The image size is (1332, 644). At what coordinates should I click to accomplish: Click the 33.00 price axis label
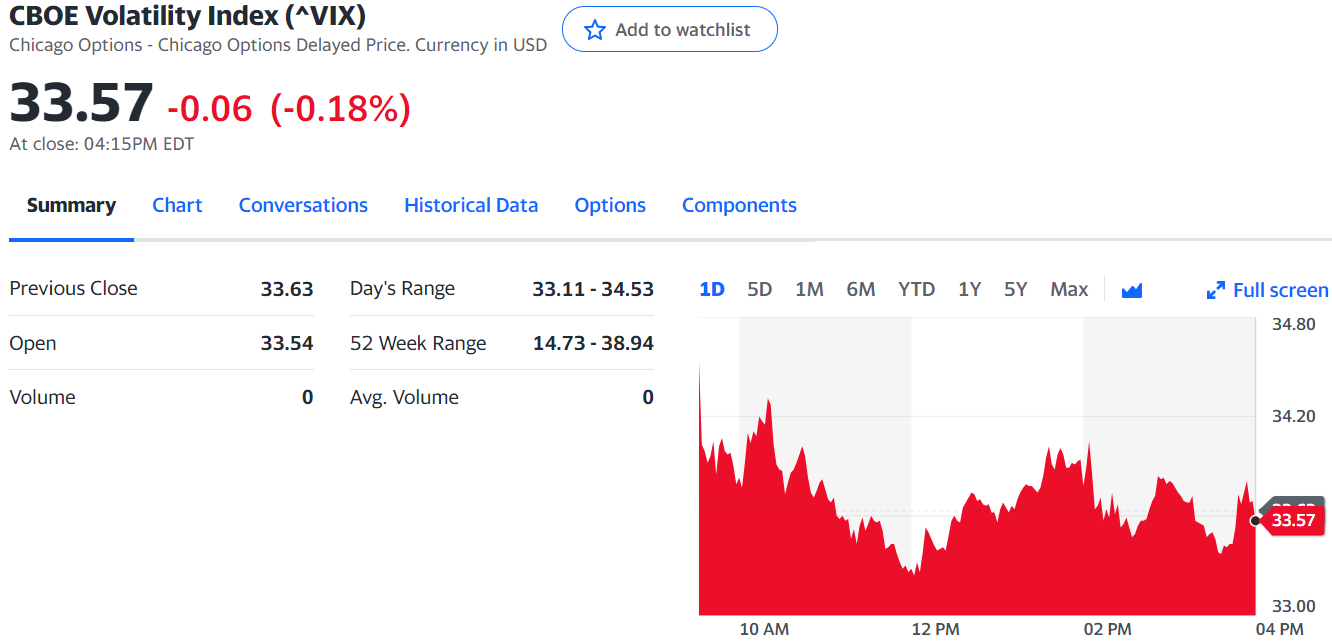tap(1294, 606)
